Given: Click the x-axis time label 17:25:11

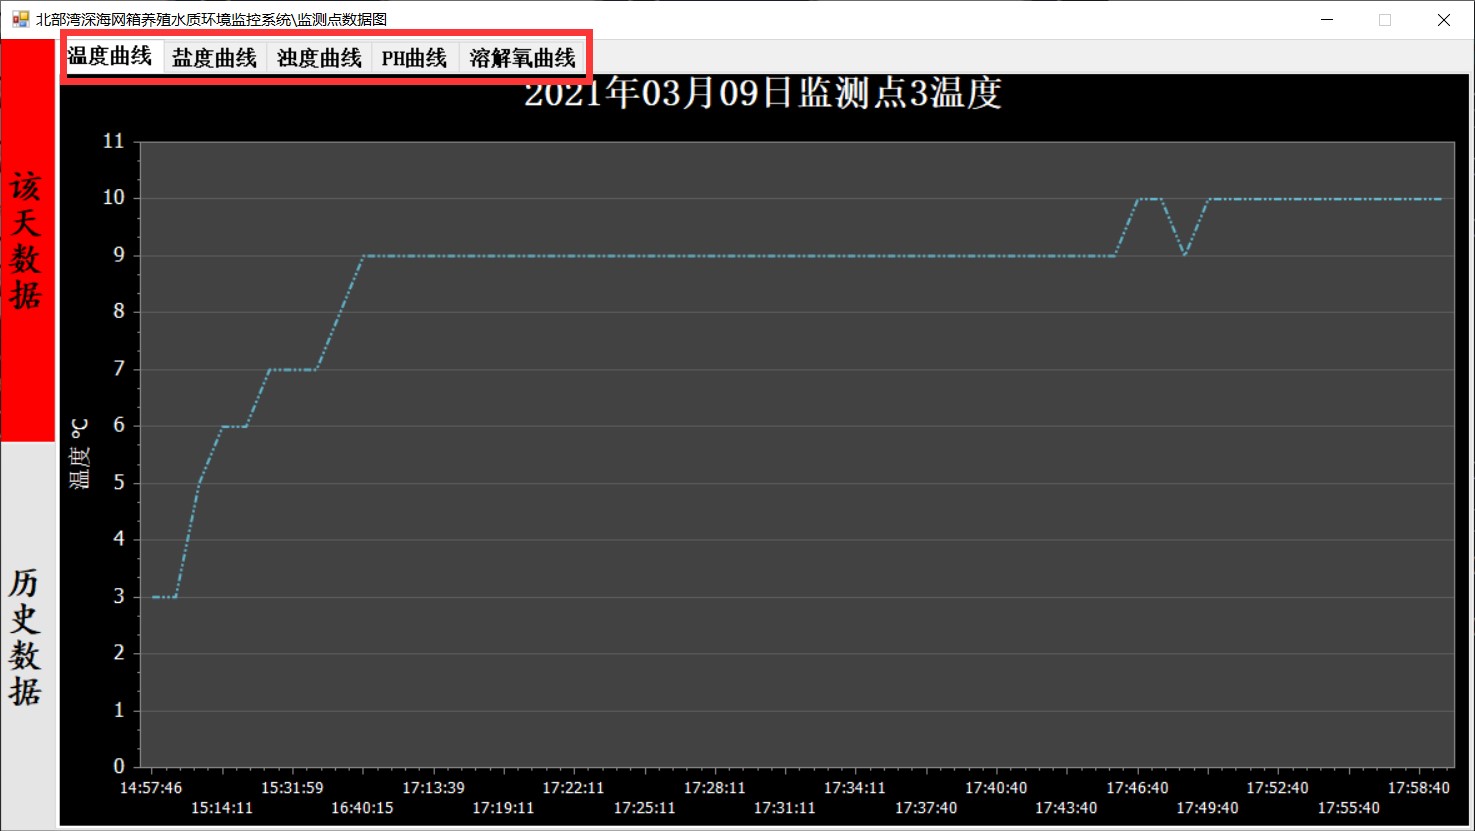Looking at the screenshot, I should tap(644, 808).
